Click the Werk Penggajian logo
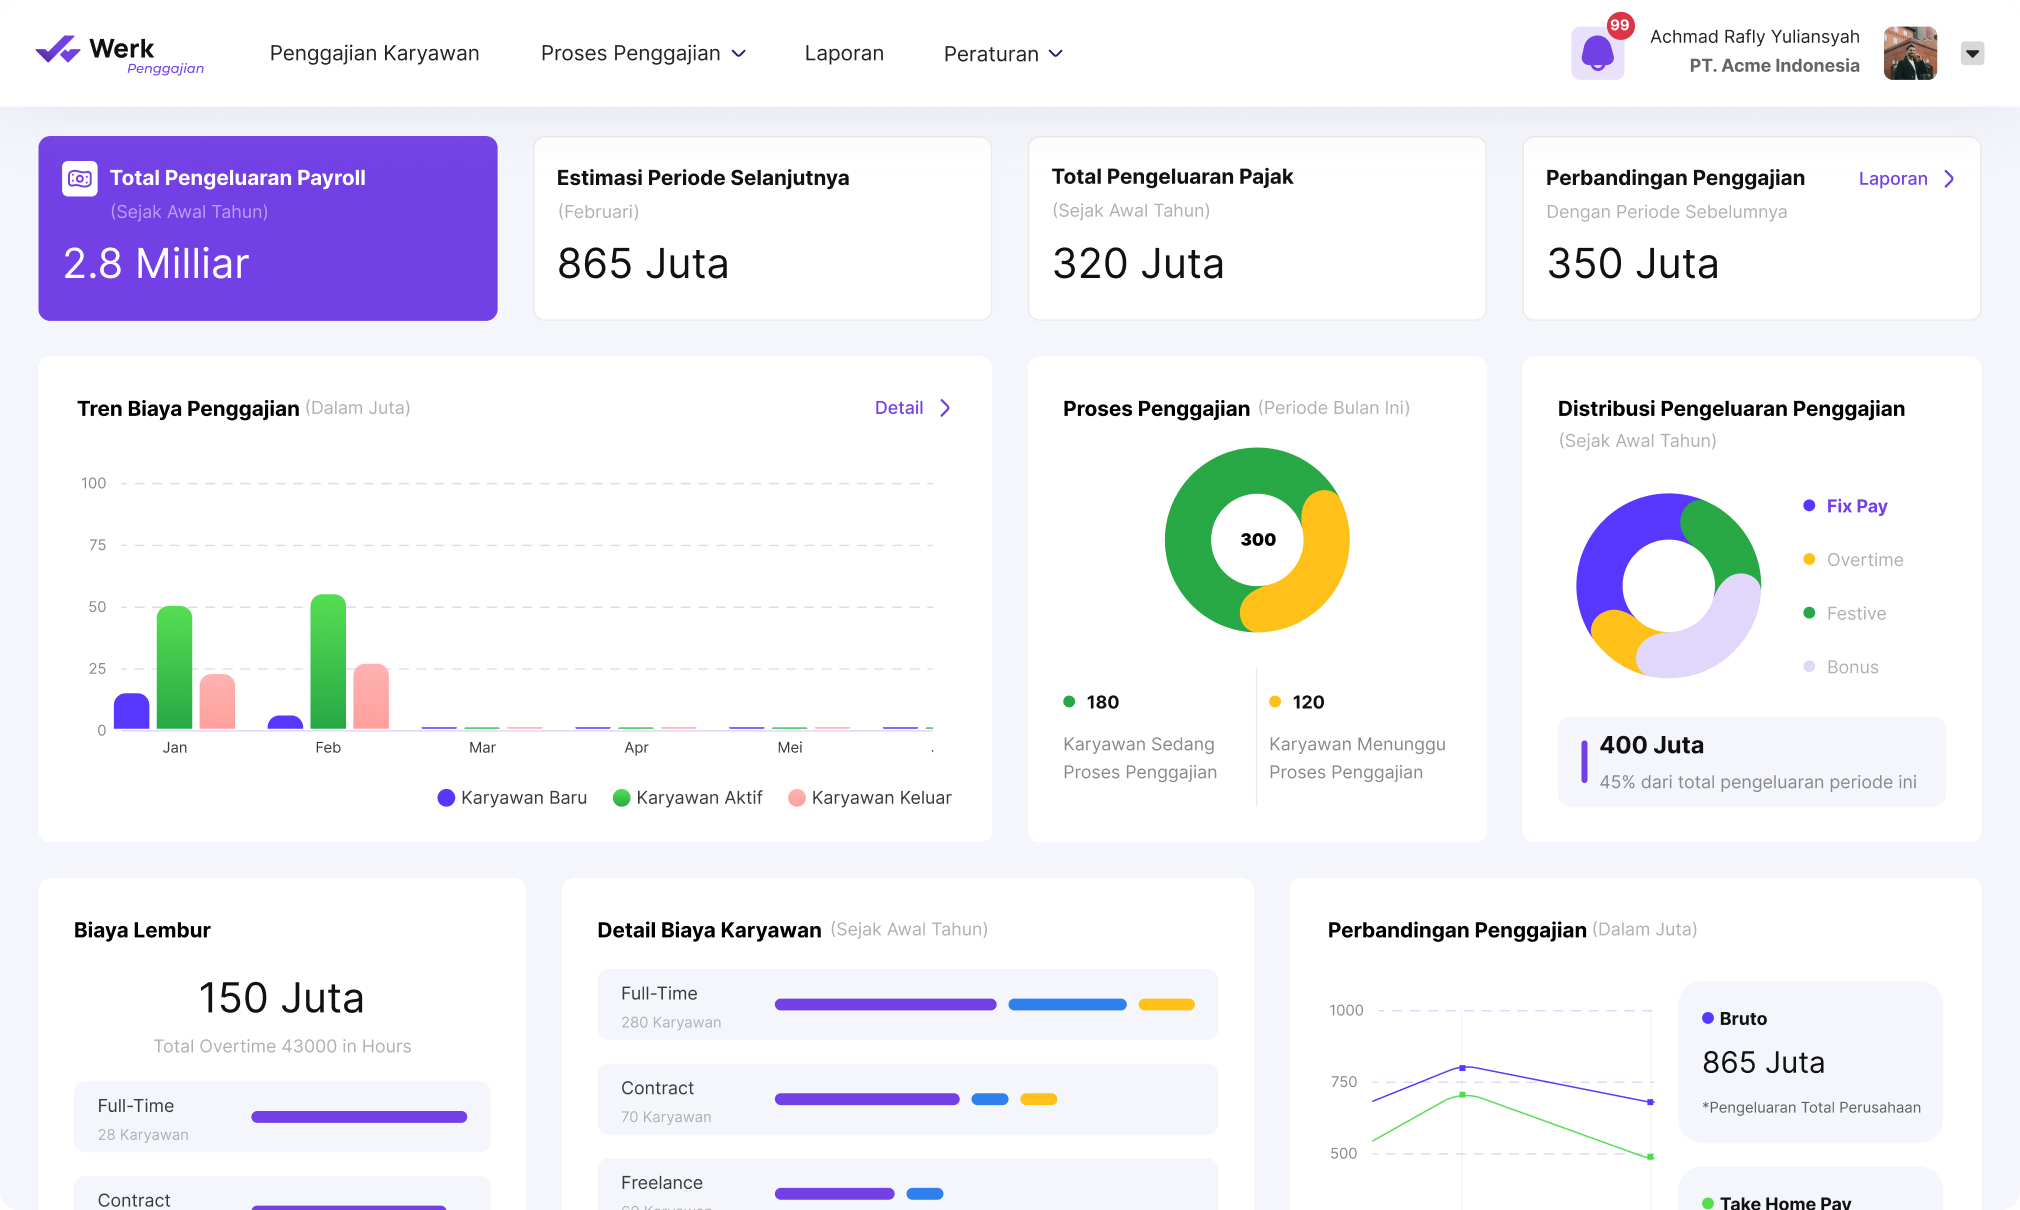The width and height of the screenshot is (2020, 1210). [120, 54]
